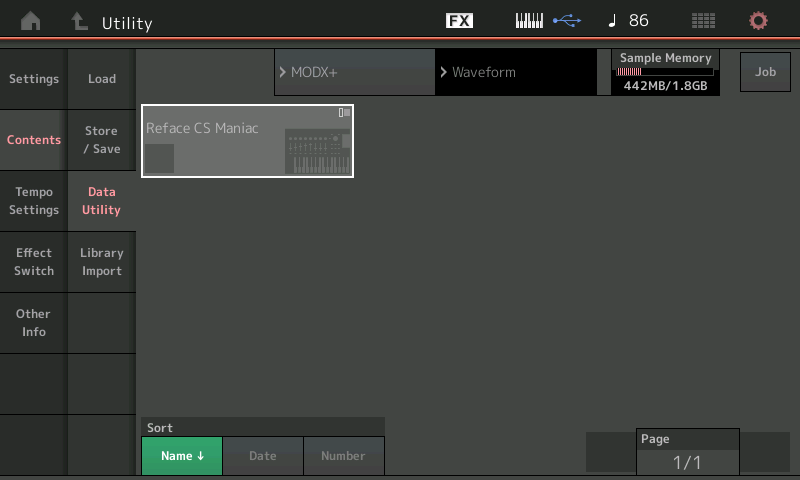Open the Tempo Settings tab
Screen dimensions: 800x480
pyautogui.click(x=34, y=201)
